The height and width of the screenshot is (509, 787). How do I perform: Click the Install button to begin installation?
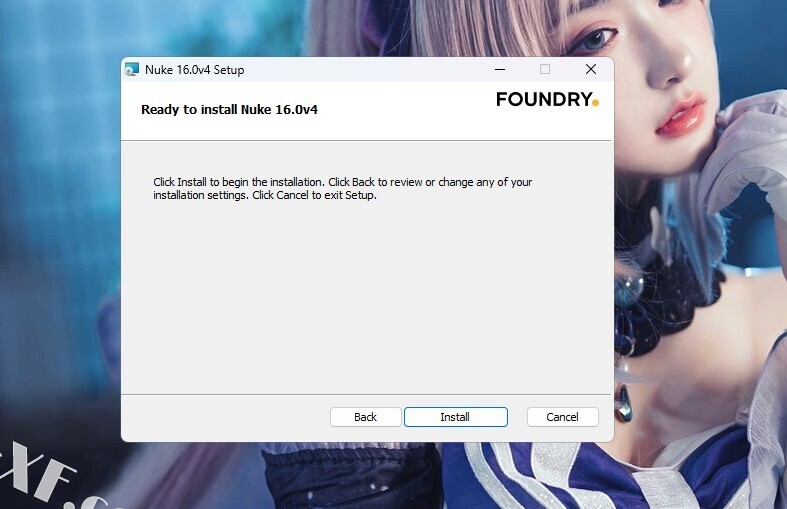[456, 417]
